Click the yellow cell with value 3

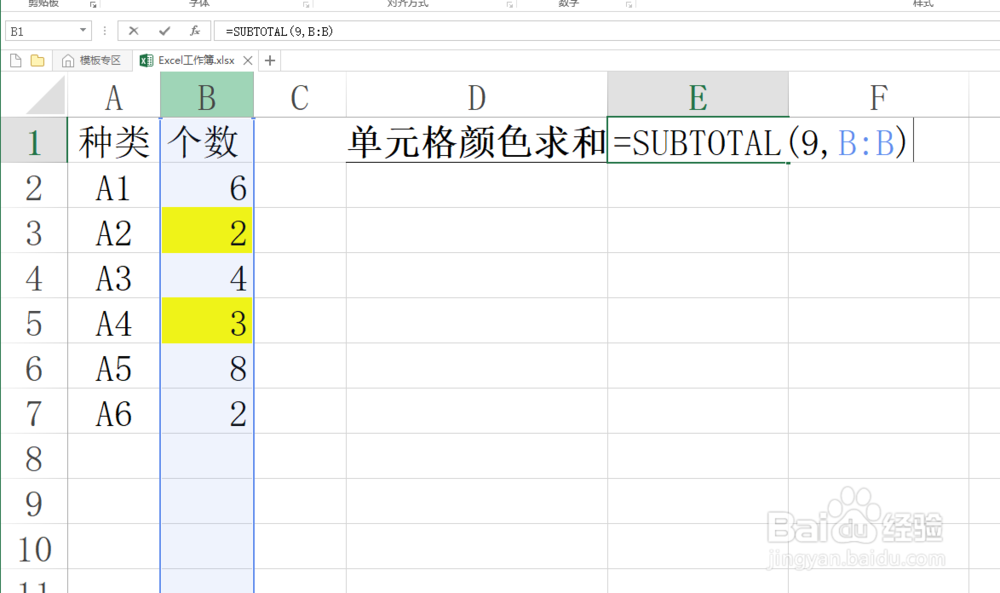pyautogui.click(x=207, y=321)
